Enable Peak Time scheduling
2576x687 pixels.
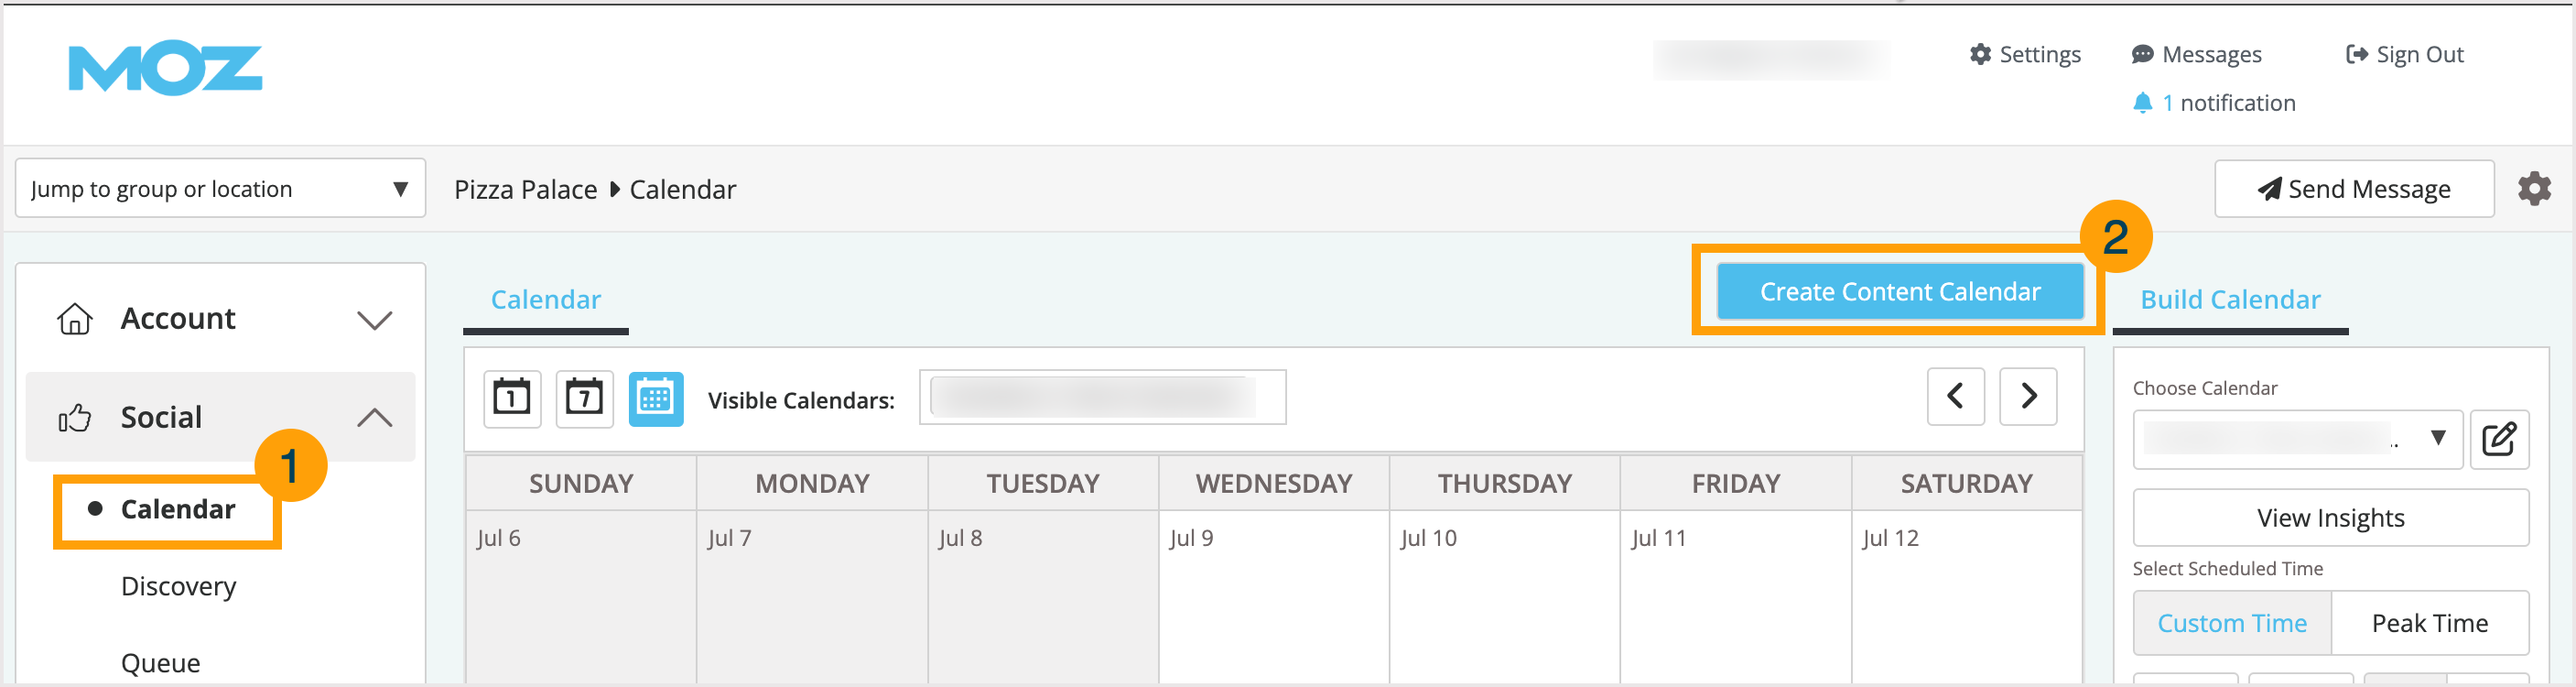coord(2430,622)
